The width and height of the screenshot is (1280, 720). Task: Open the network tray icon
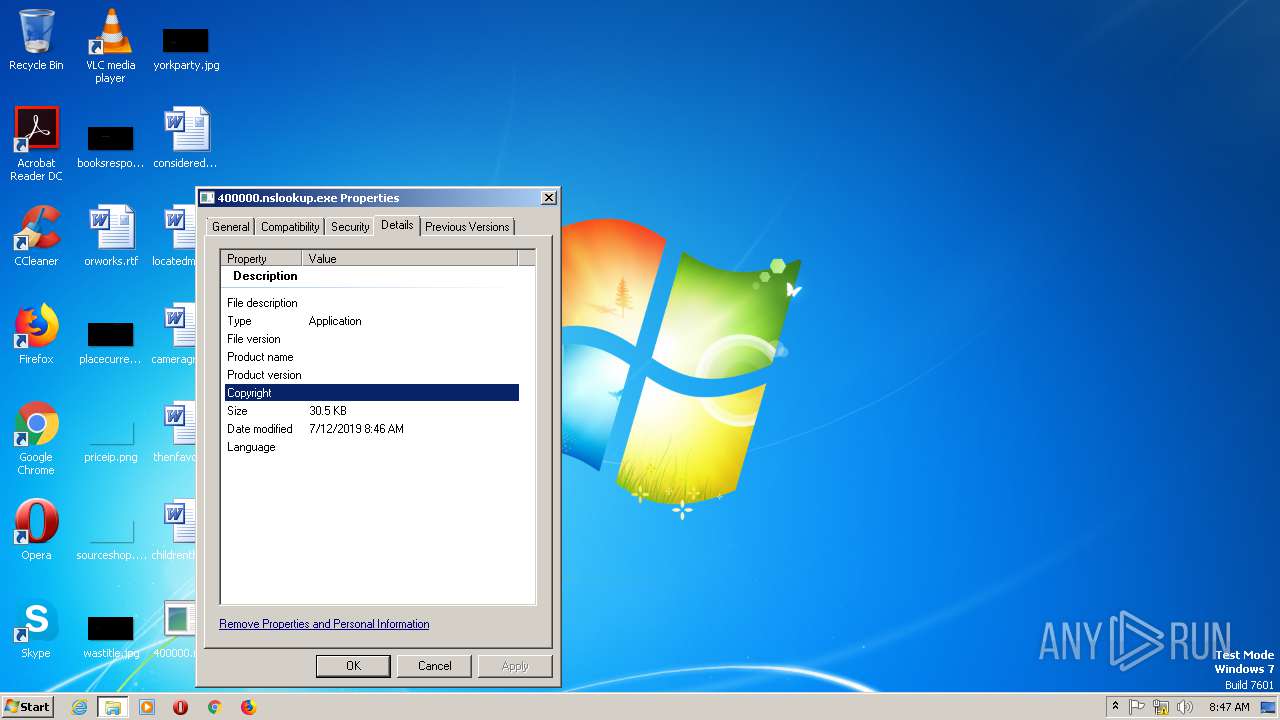(x=1161, y=707)
